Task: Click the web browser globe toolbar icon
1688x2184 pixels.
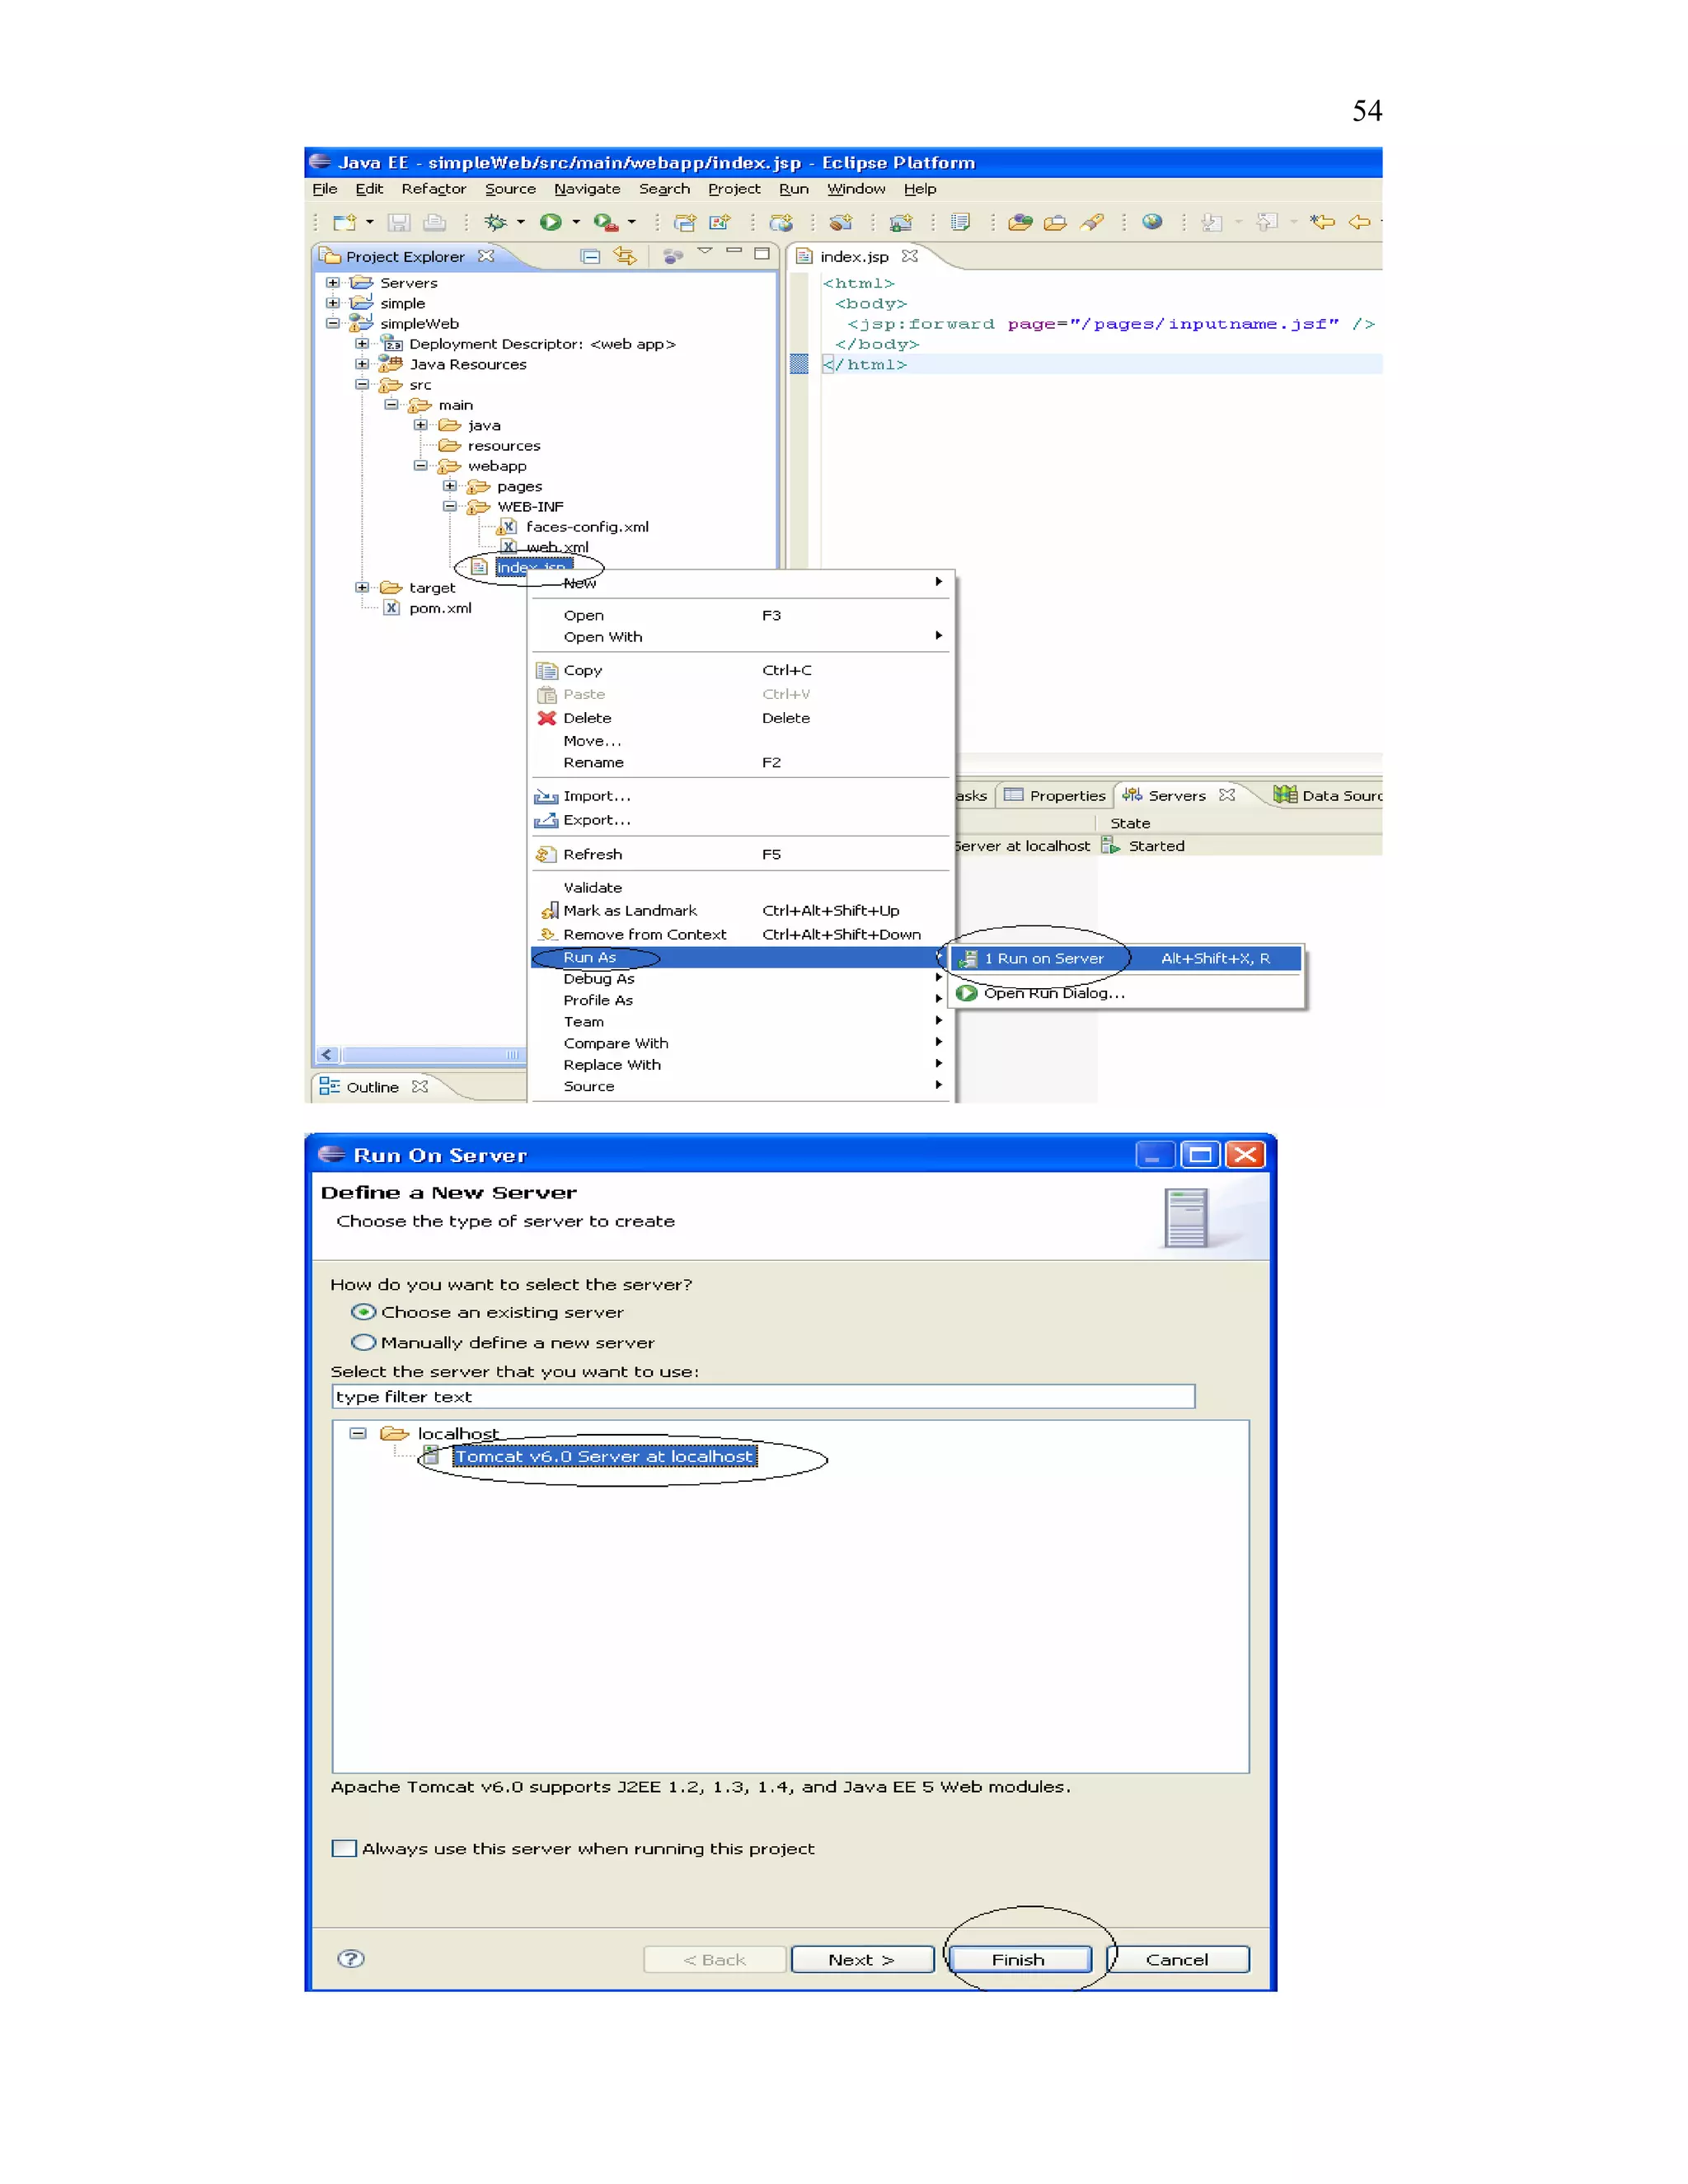Action: [1152, 222]
